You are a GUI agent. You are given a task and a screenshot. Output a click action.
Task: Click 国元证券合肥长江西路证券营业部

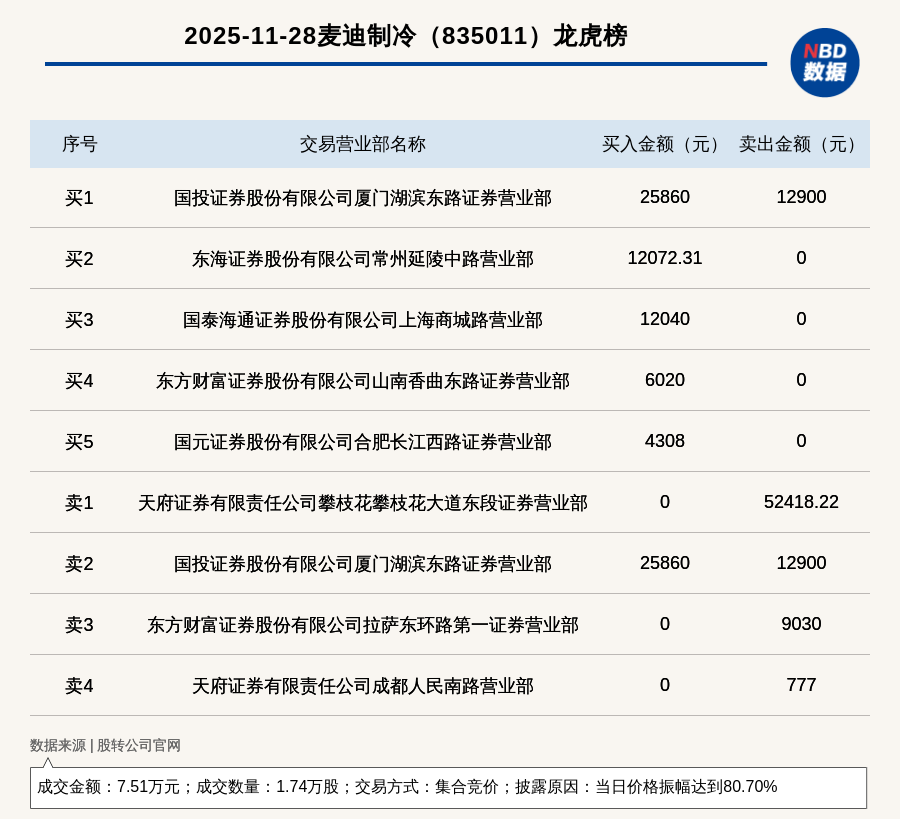click(x=362, y=442)
